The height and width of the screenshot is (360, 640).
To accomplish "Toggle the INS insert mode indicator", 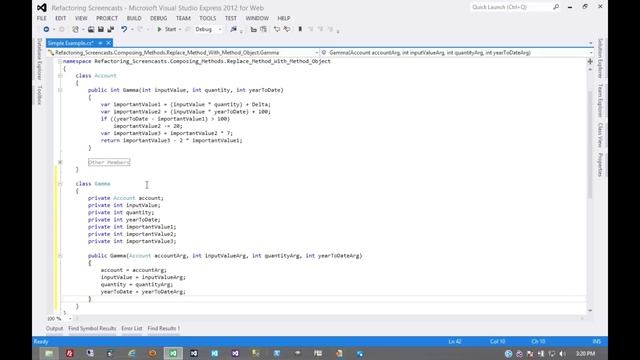I will [x=596, y=342].
